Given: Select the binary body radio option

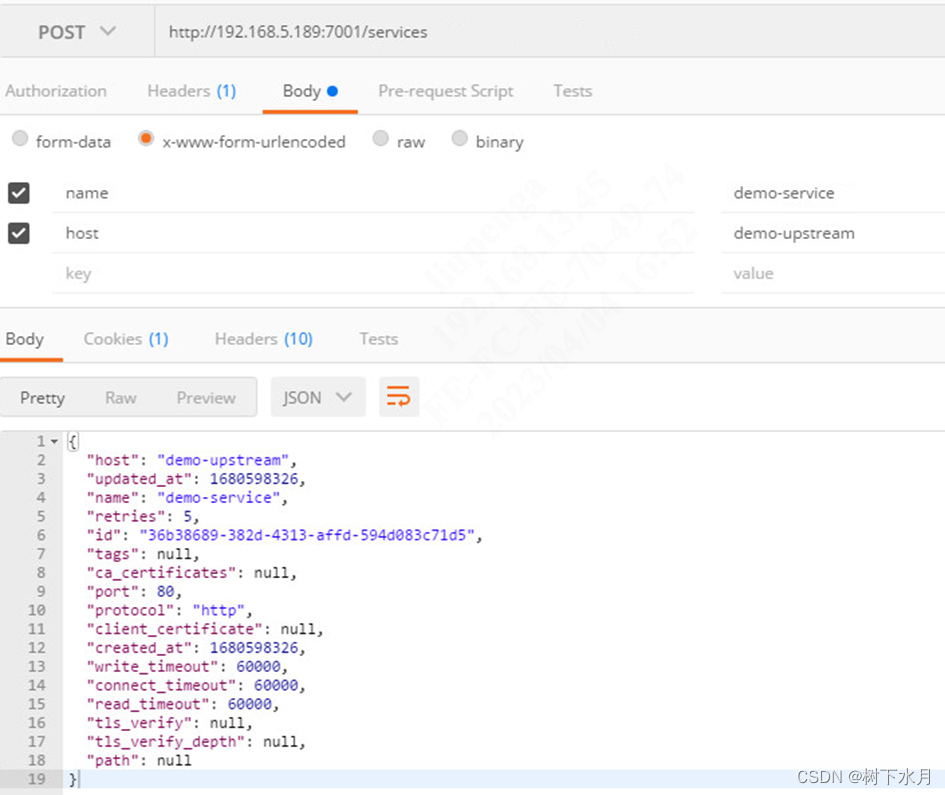Looking at the screenshot, I should point(459,139).
